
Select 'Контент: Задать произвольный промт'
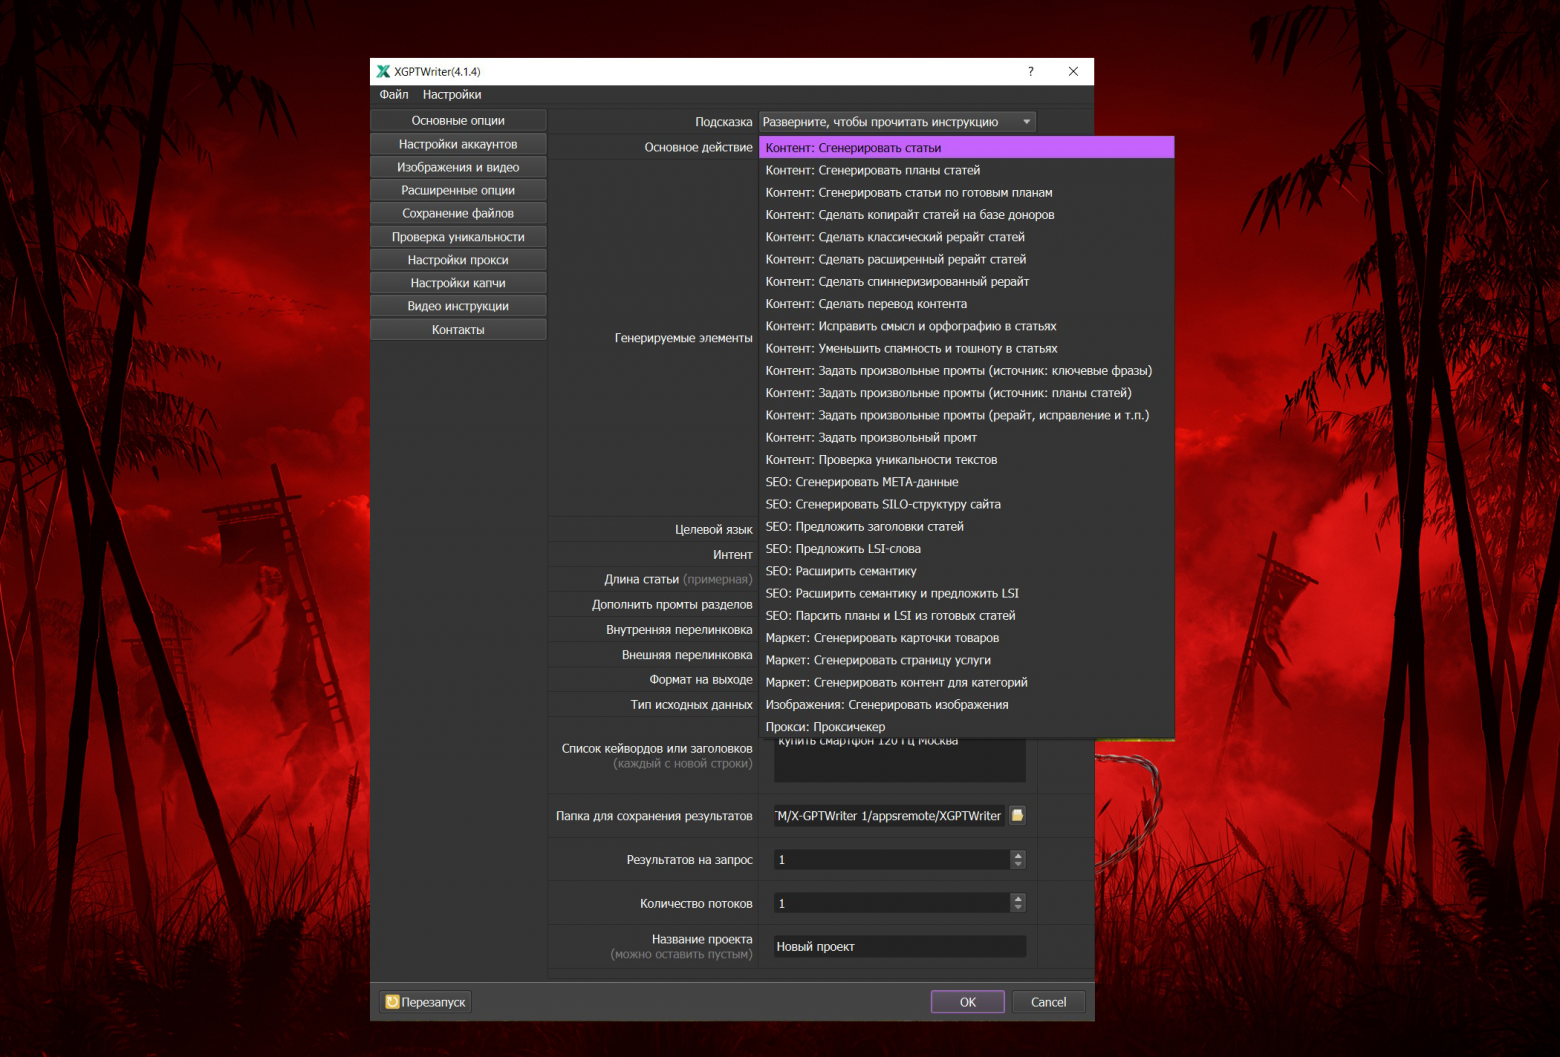coord(967,437)
